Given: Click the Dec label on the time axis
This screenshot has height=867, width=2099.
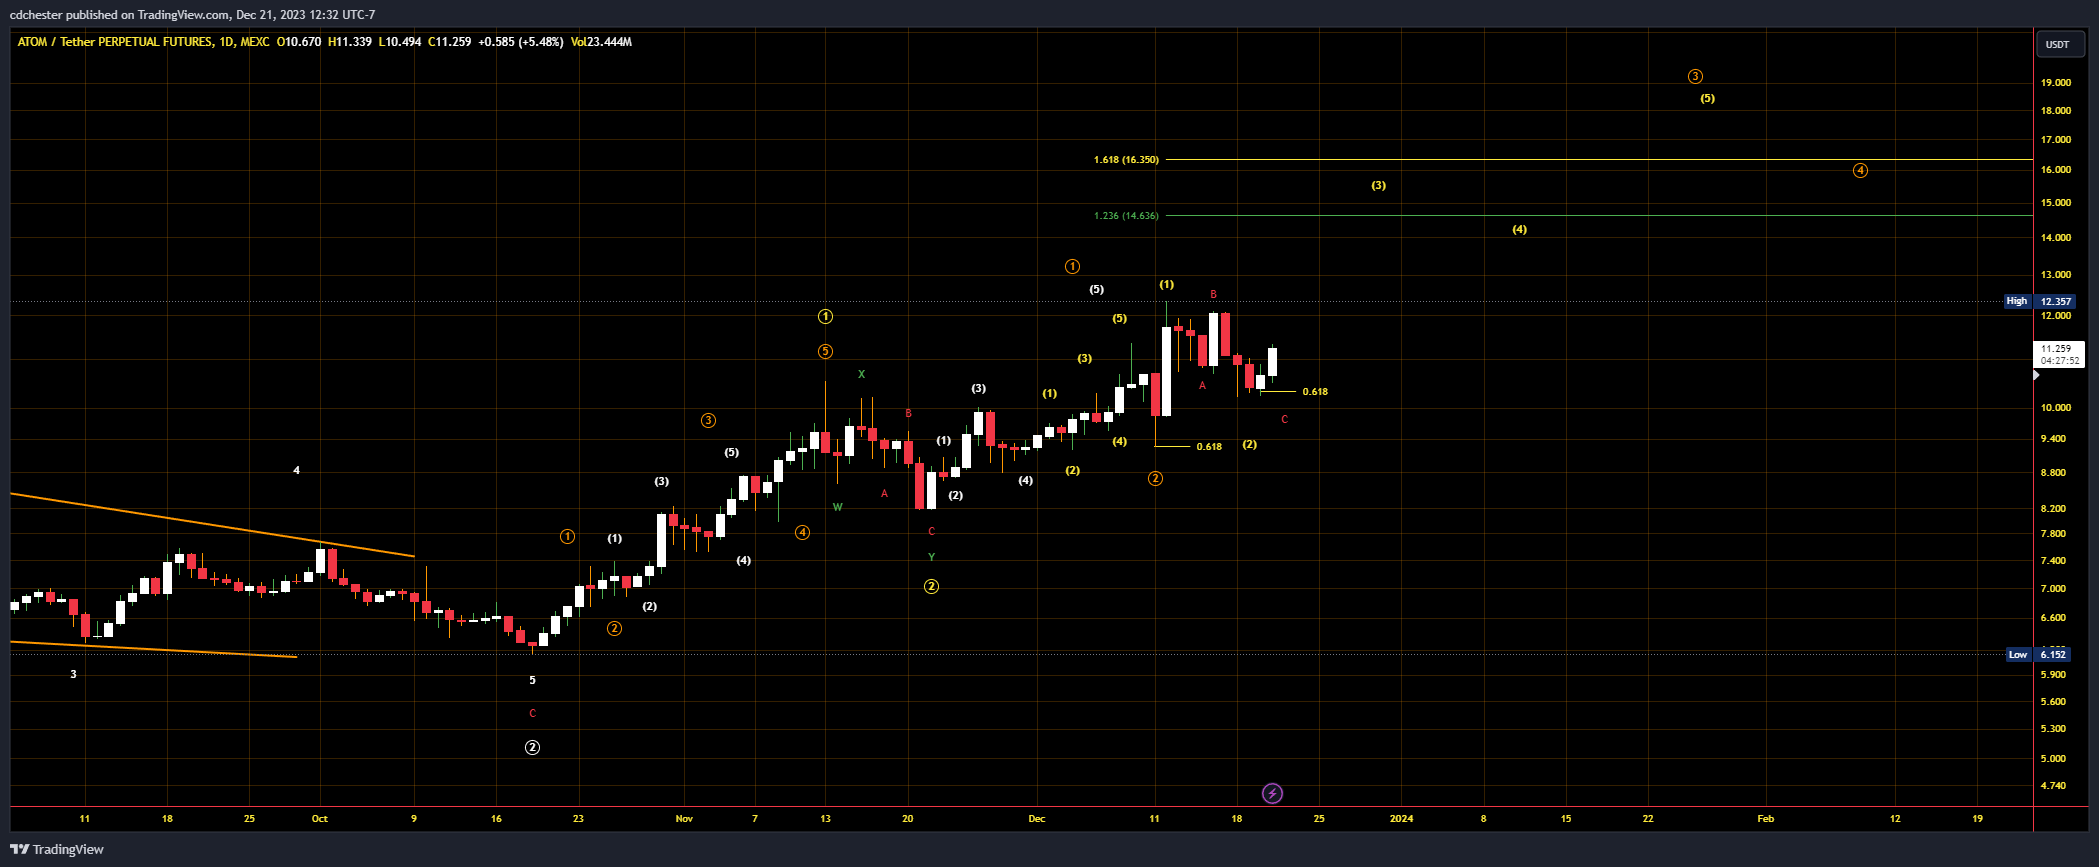Looking at the screenshot, I should [1037, 819].
